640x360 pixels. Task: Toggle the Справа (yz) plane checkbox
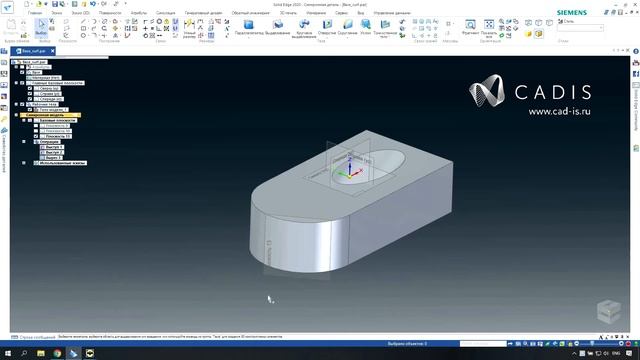coord(30,93)
